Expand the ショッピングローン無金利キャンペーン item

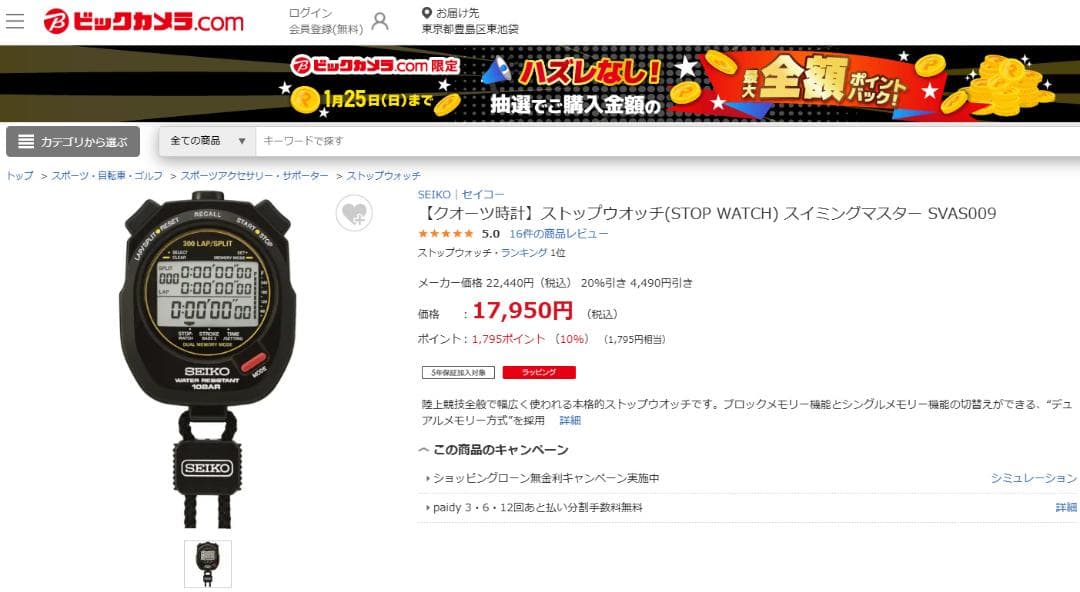[x=543, y=478]
